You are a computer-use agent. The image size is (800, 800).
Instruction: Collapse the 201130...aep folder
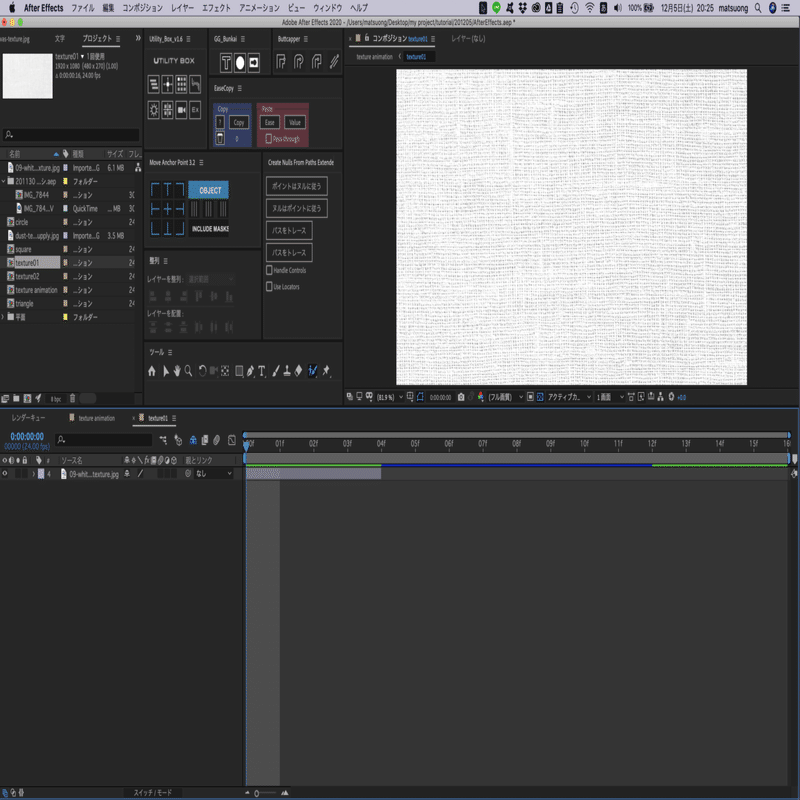coord(3,181)
